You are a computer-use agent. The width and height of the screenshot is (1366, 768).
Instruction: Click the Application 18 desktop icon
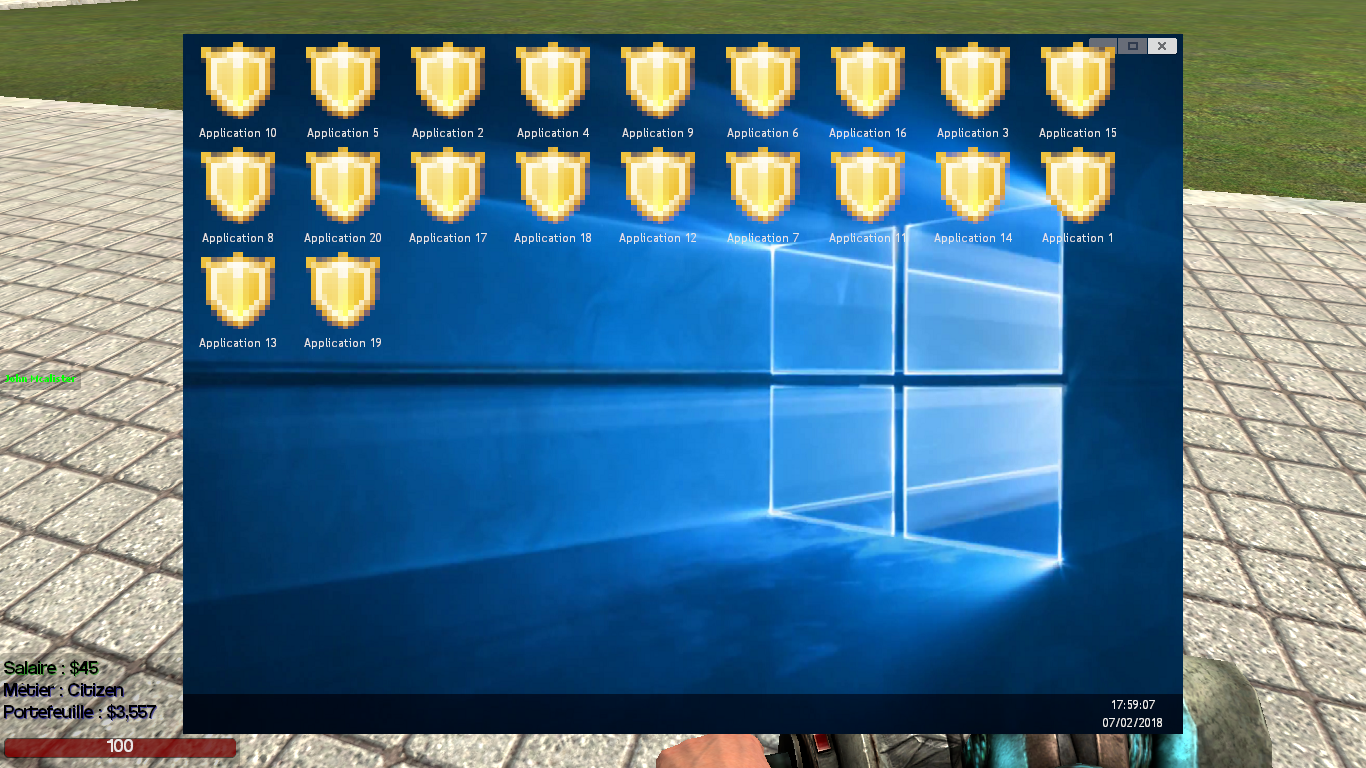coord(553,186)
